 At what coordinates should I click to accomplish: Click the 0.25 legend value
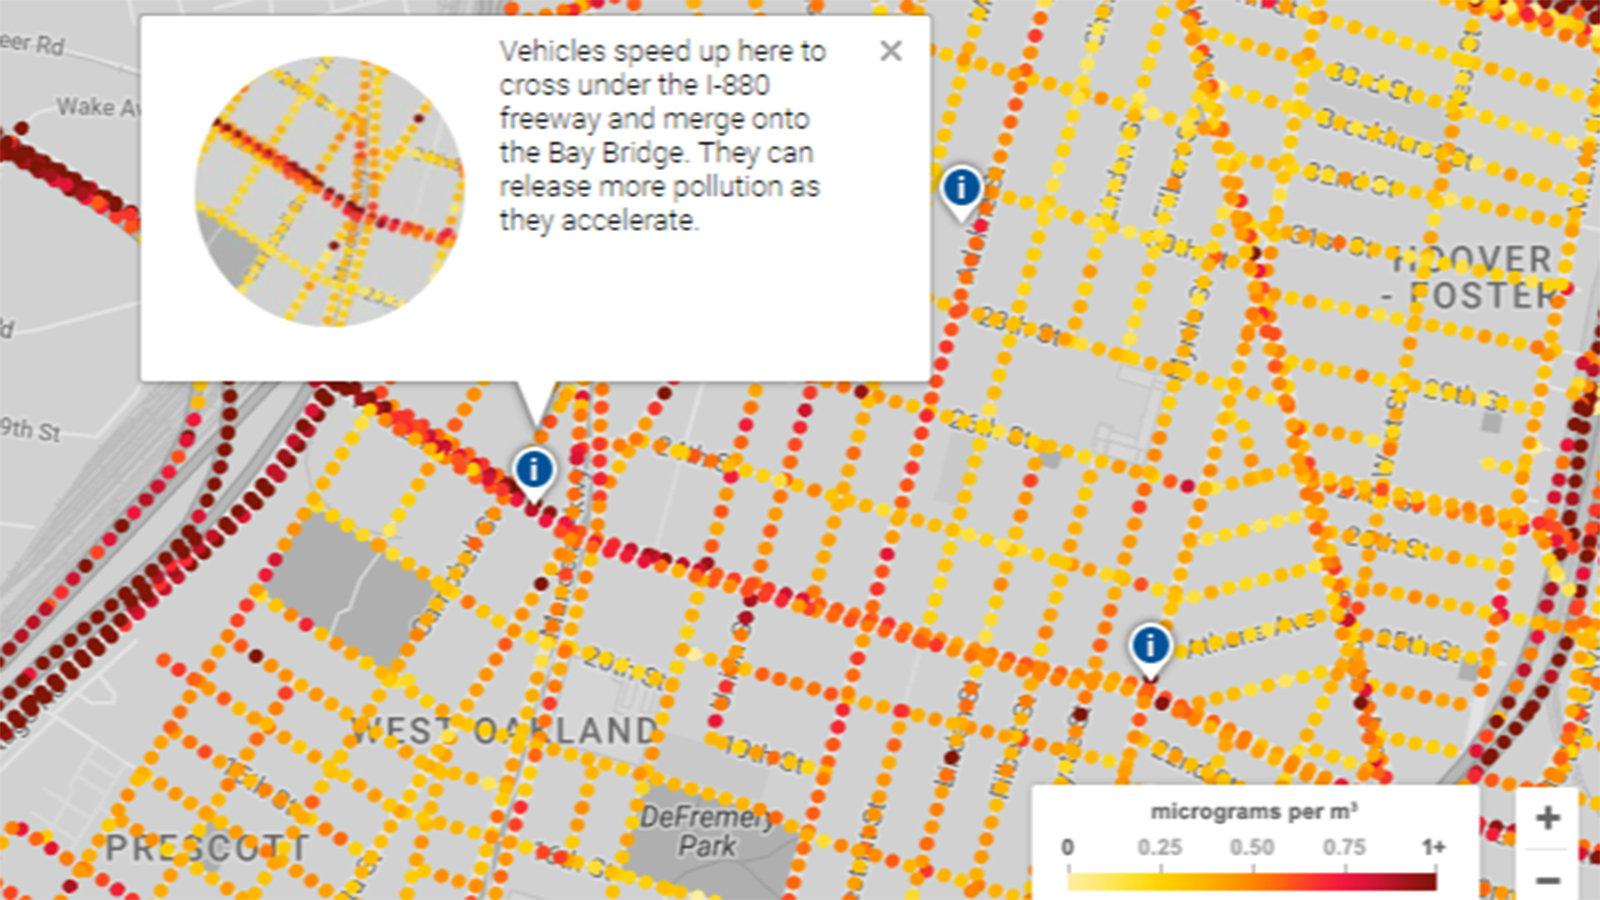[1159, 847]
